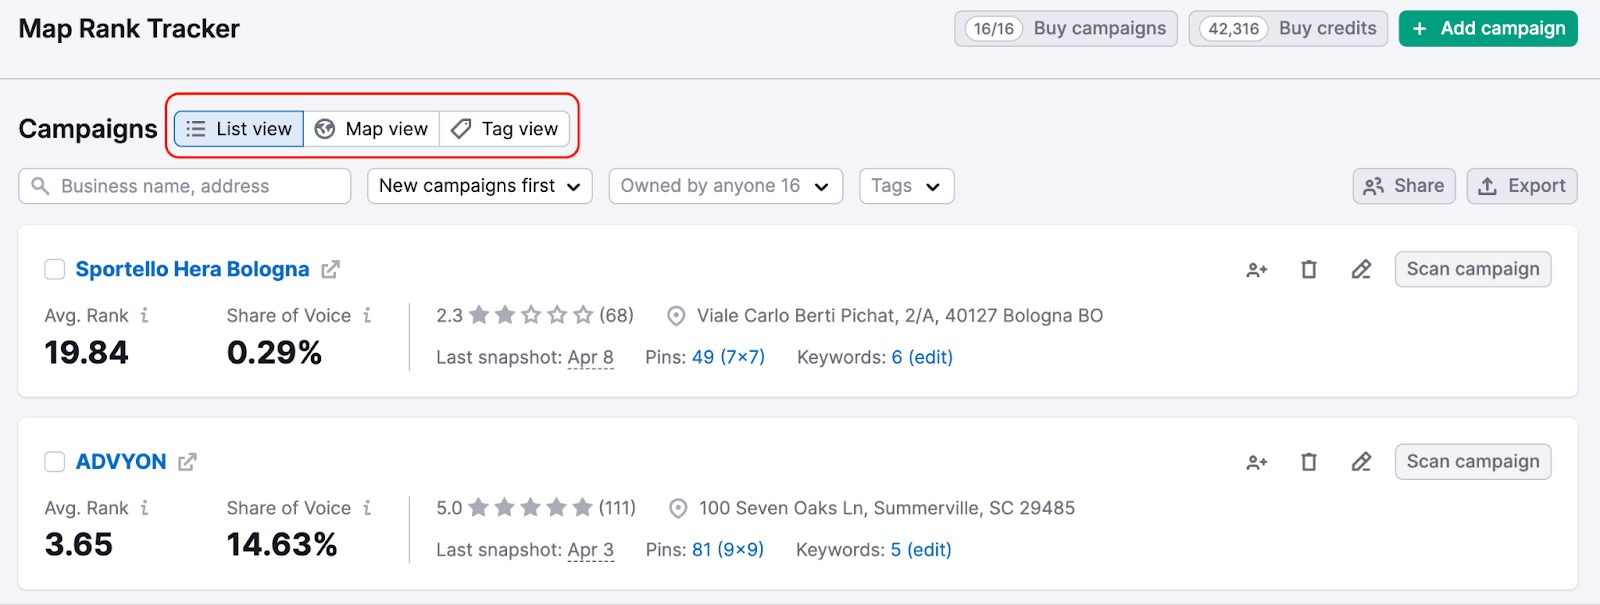The image size is (1600, 605).
Task: Expand the Owned by anyone filter
Action: click(725, 186)
